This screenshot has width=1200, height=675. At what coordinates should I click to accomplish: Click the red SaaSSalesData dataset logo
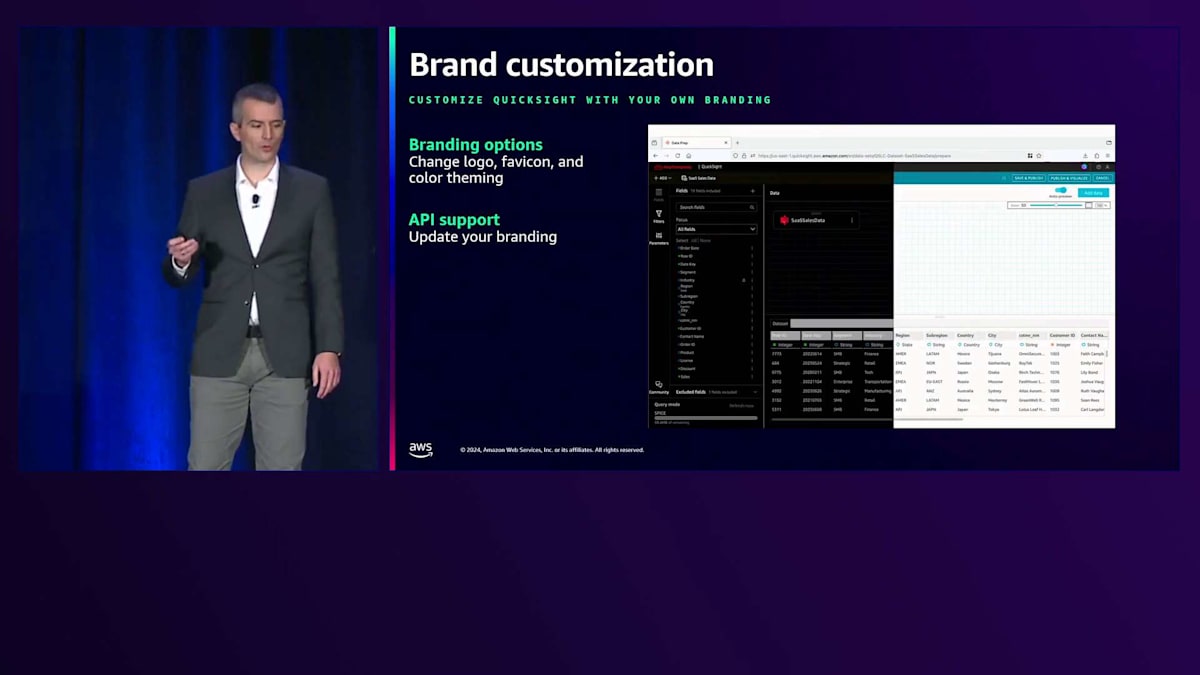(784, 220)
